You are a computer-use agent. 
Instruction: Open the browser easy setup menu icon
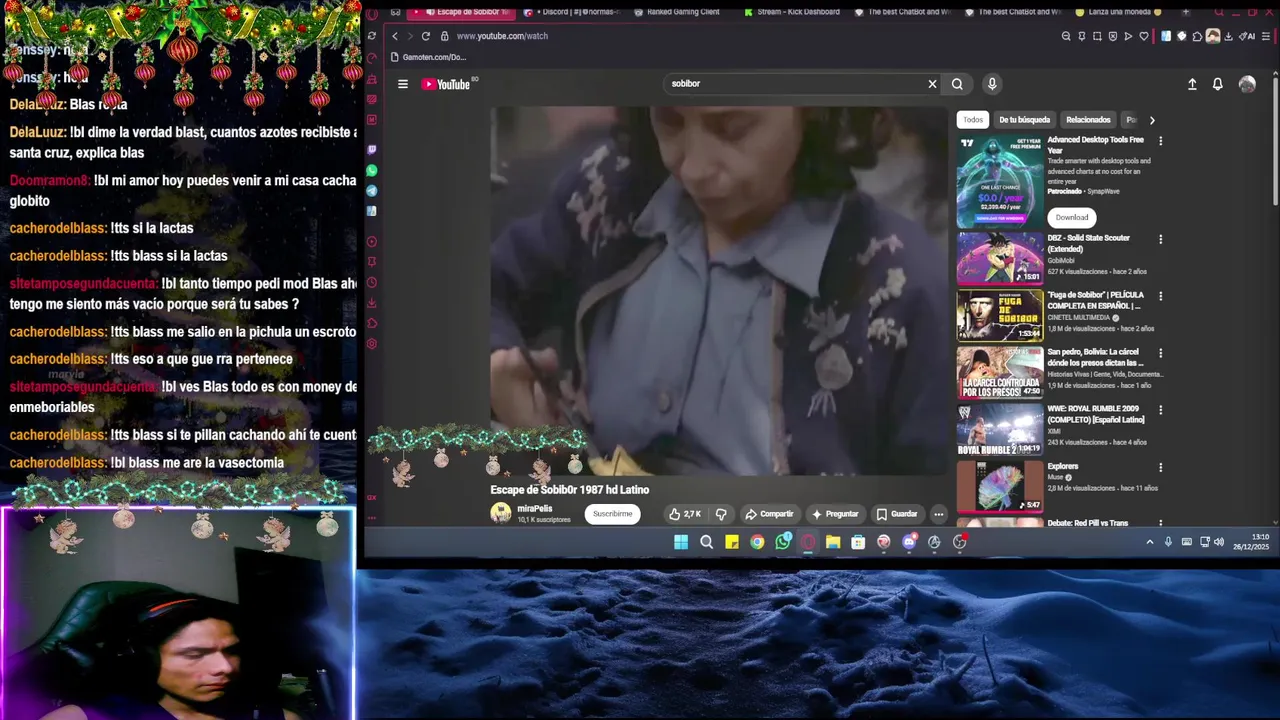[1266, 36]
